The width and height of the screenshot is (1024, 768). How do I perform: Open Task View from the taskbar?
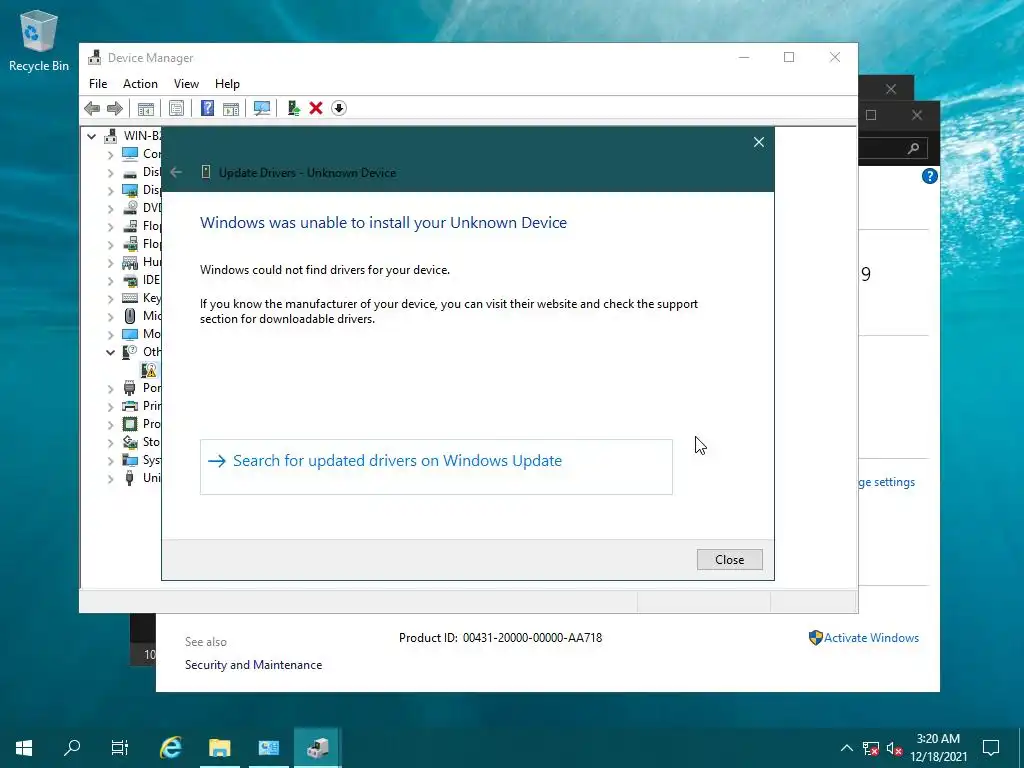[120, 748]
